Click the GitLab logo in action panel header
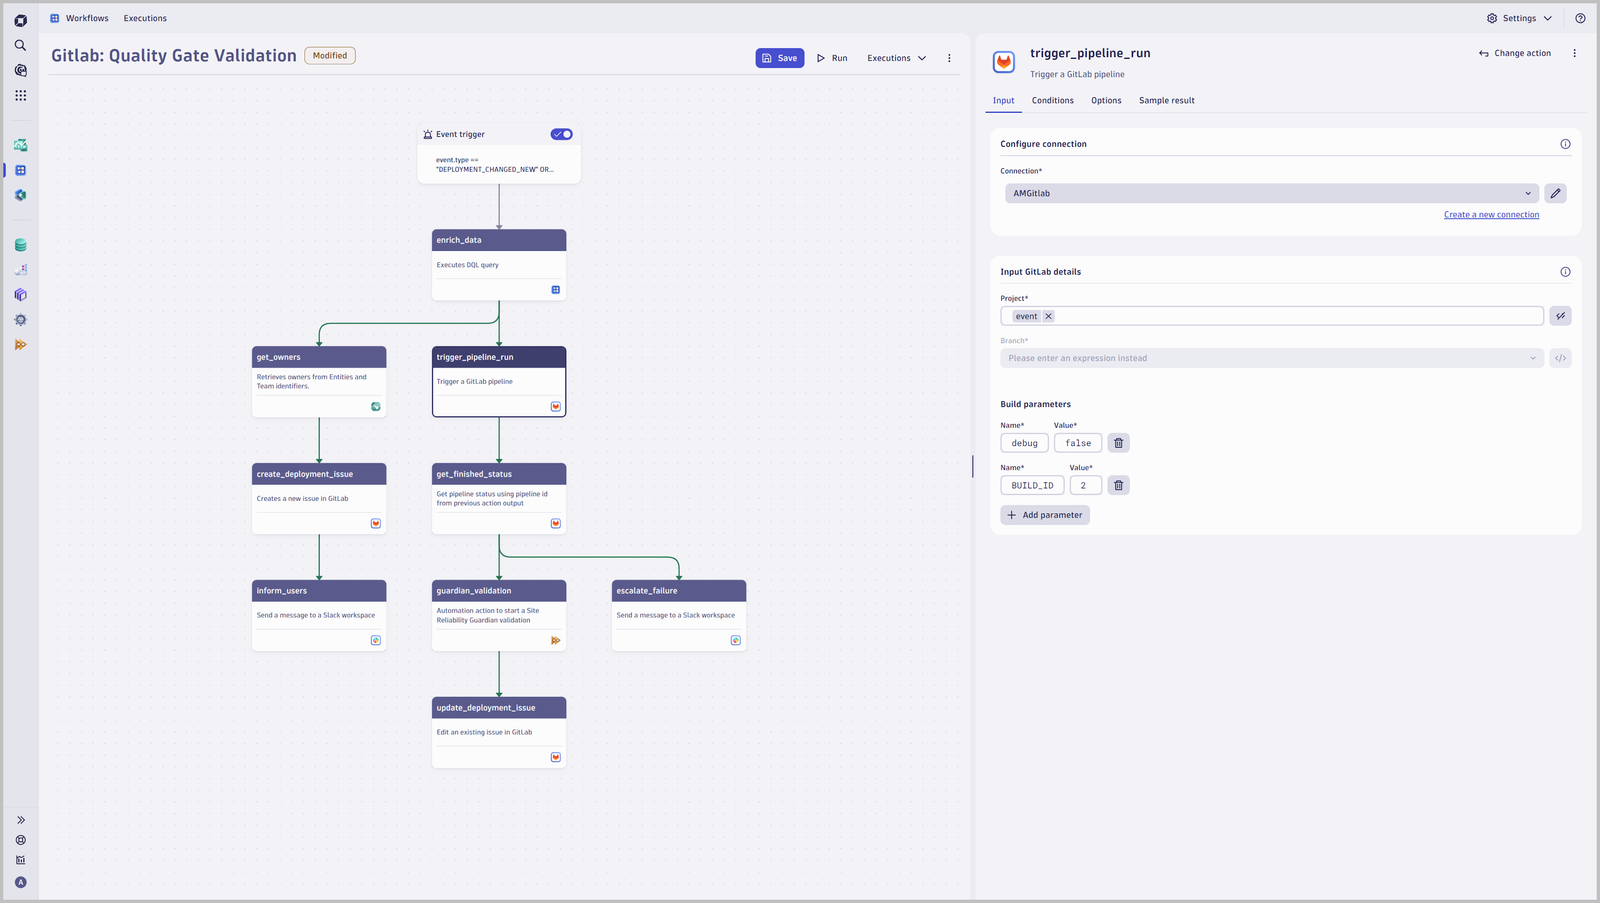 [1004, 62]
